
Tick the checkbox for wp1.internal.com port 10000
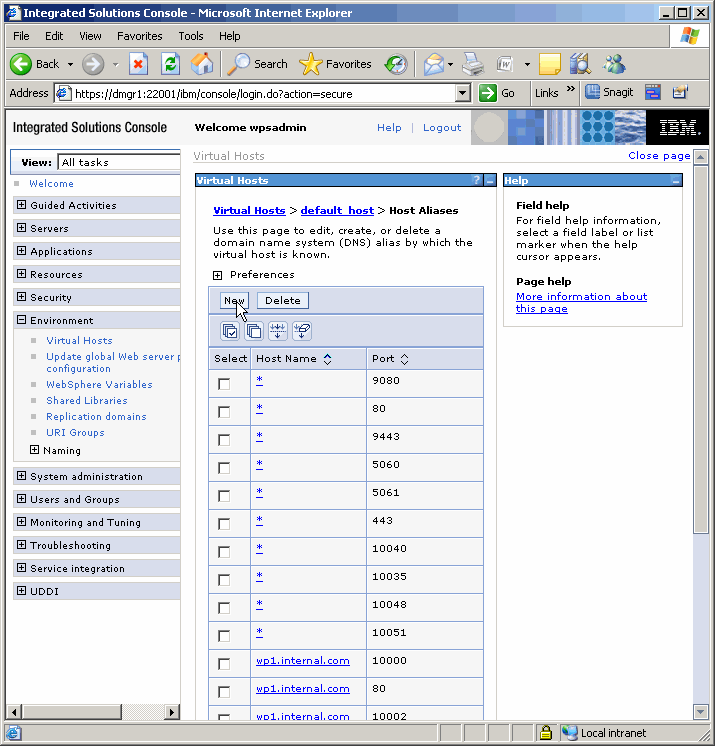[224, 664]
